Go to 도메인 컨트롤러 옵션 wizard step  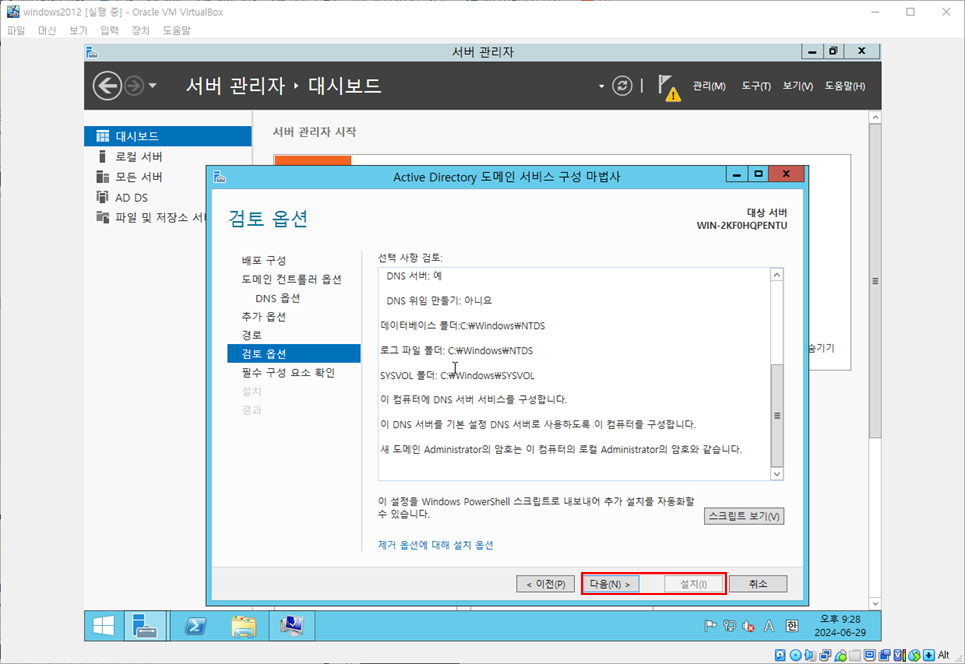[x=291, y=279]
